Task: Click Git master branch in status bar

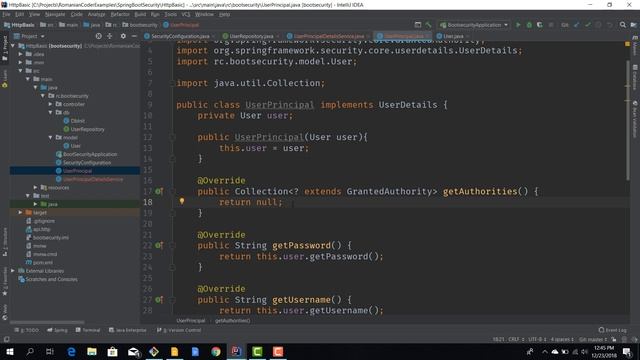Action: click(x=593, y=339)
